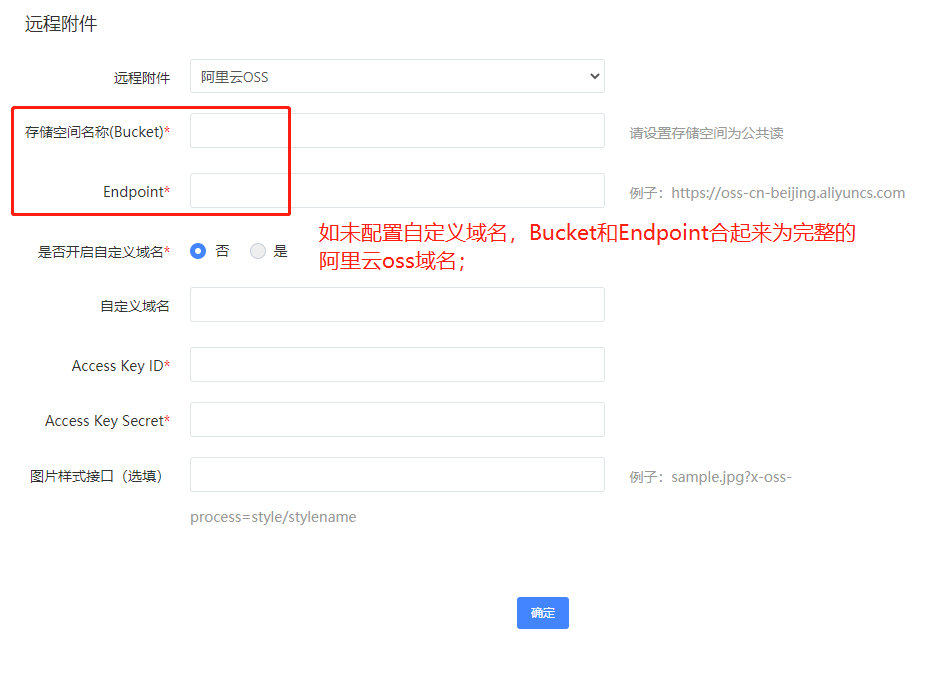Focus the Endpoint input field

397,190
